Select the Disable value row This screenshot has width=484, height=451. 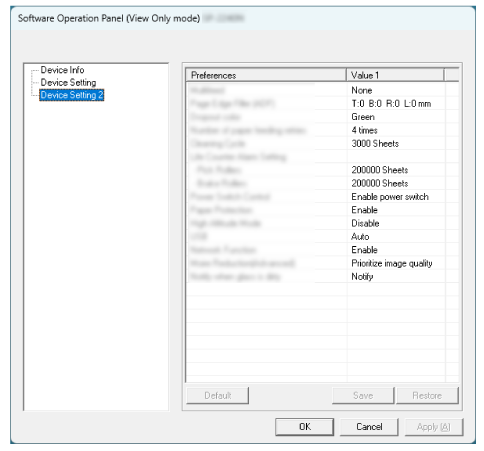point(322,223)
